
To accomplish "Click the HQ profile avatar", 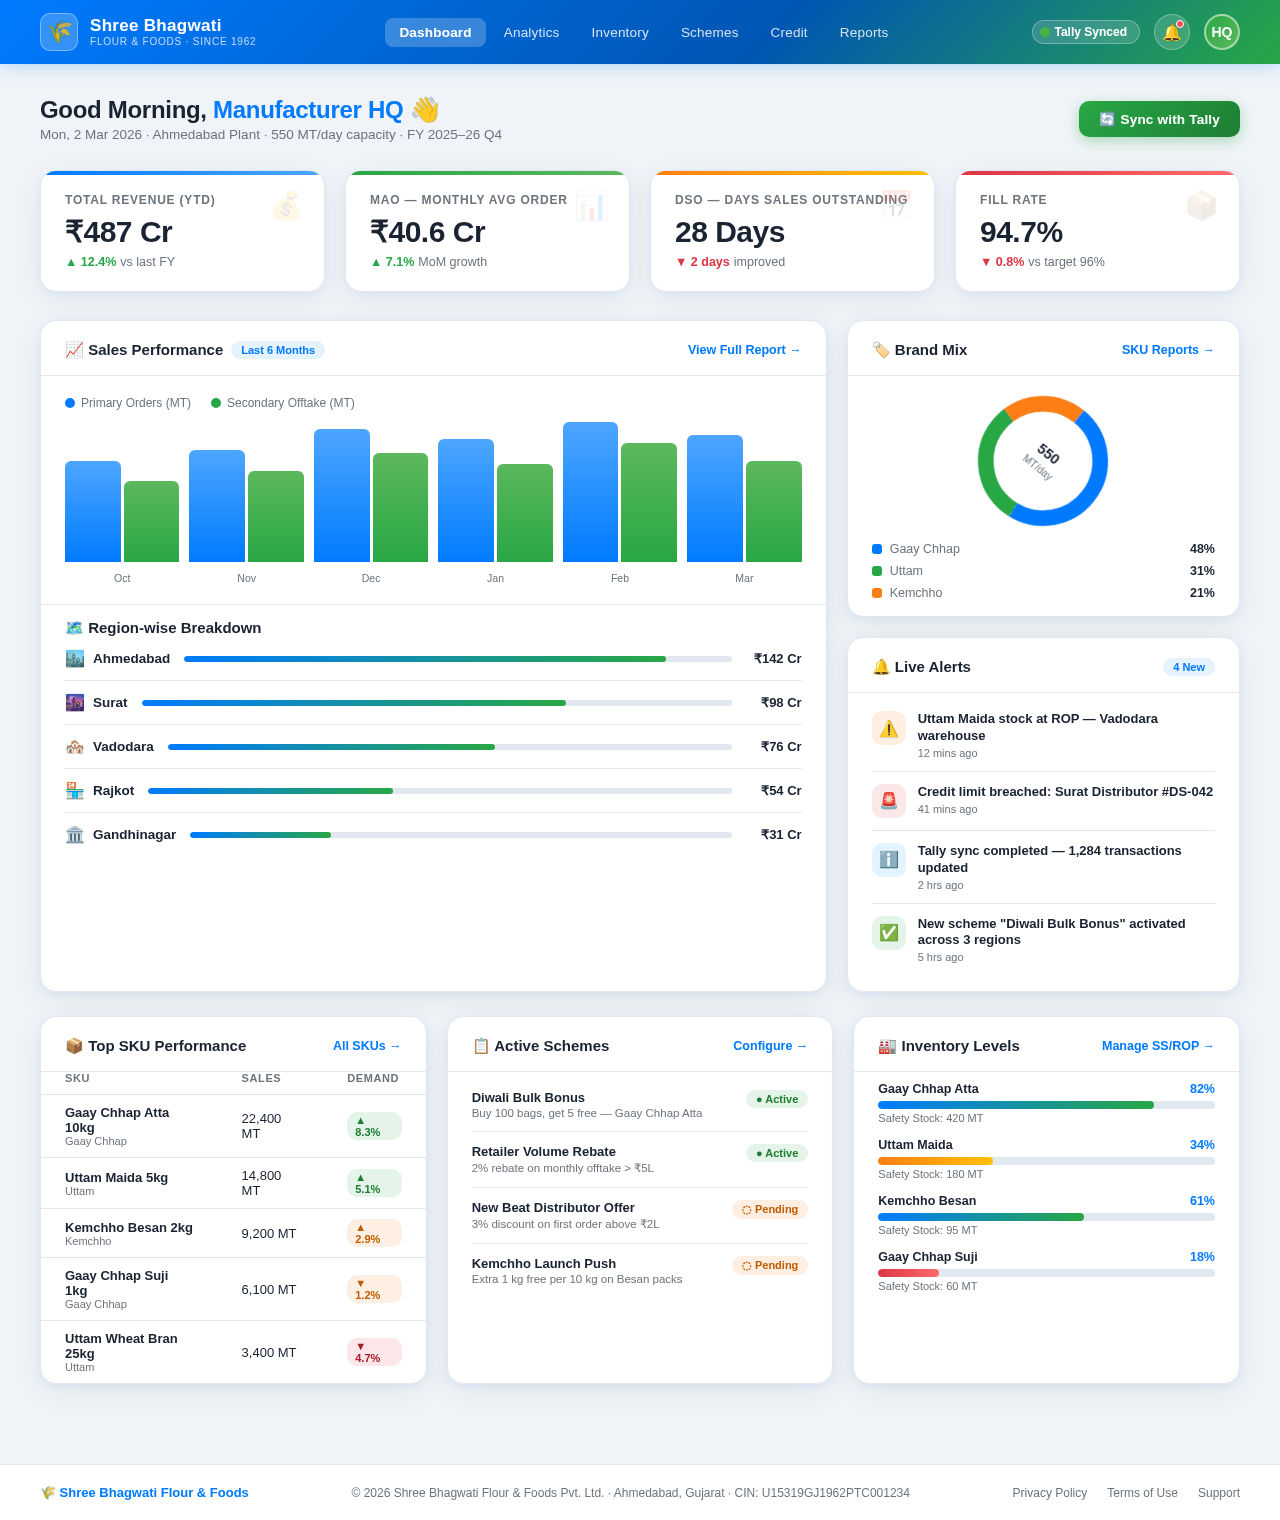I will pos(1221,32).
